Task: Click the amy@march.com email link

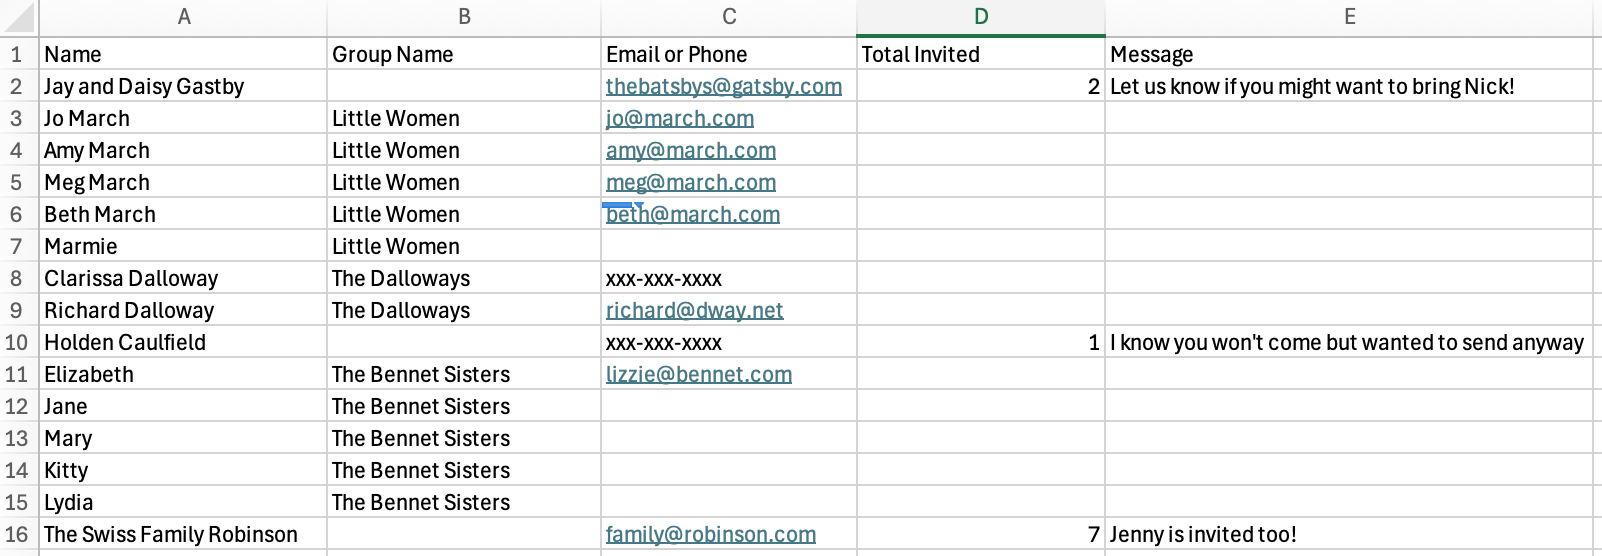Action: (x=690, y=151)
